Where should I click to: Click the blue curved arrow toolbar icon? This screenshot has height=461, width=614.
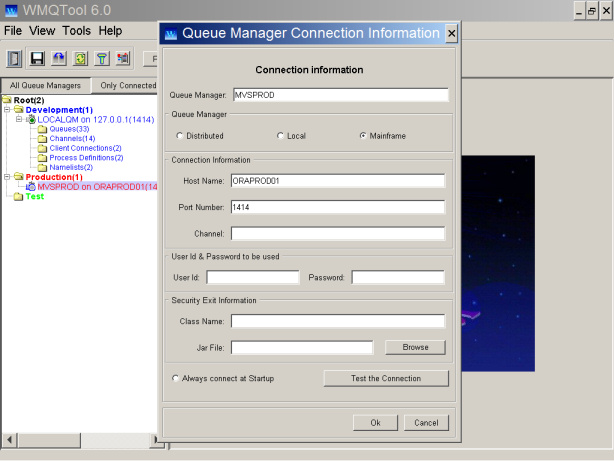pos(59,59)
